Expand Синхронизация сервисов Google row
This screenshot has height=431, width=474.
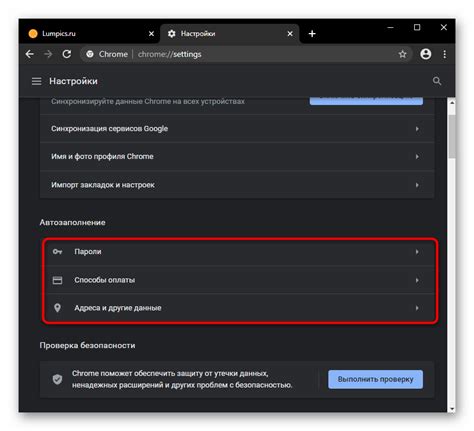pyautogui.click(x=237, y=129)
